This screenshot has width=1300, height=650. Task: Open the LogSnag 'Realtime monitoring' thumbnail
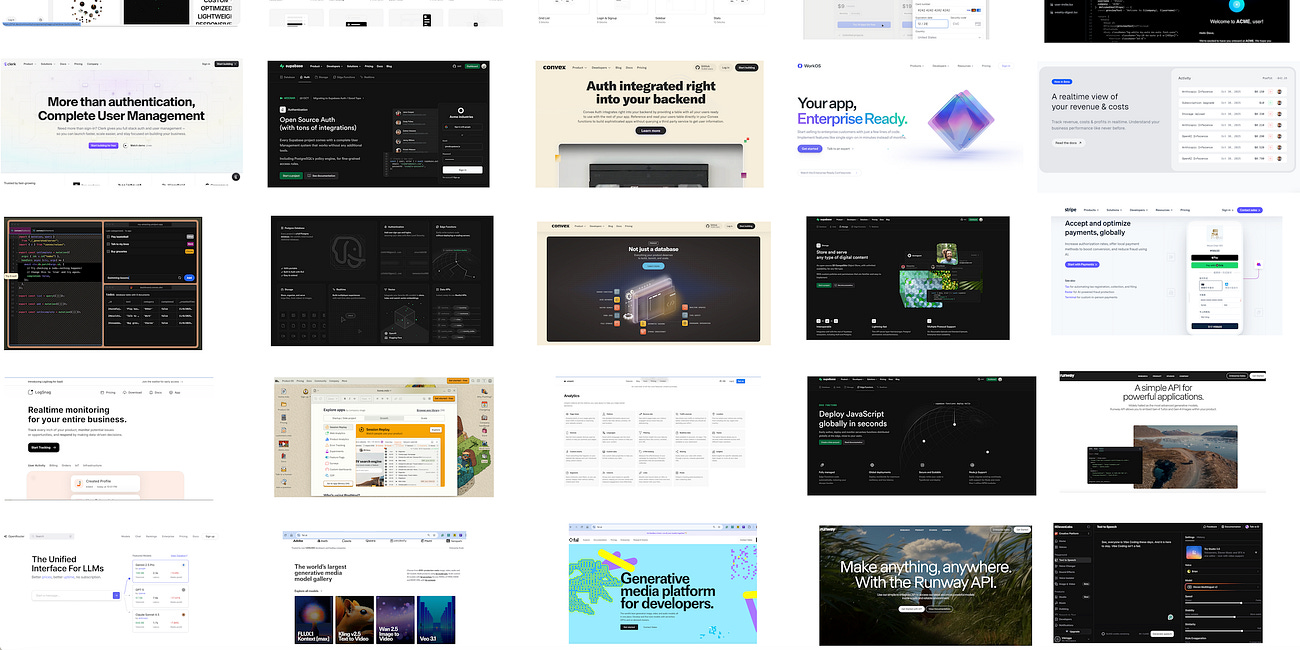[x=109, y=438]
